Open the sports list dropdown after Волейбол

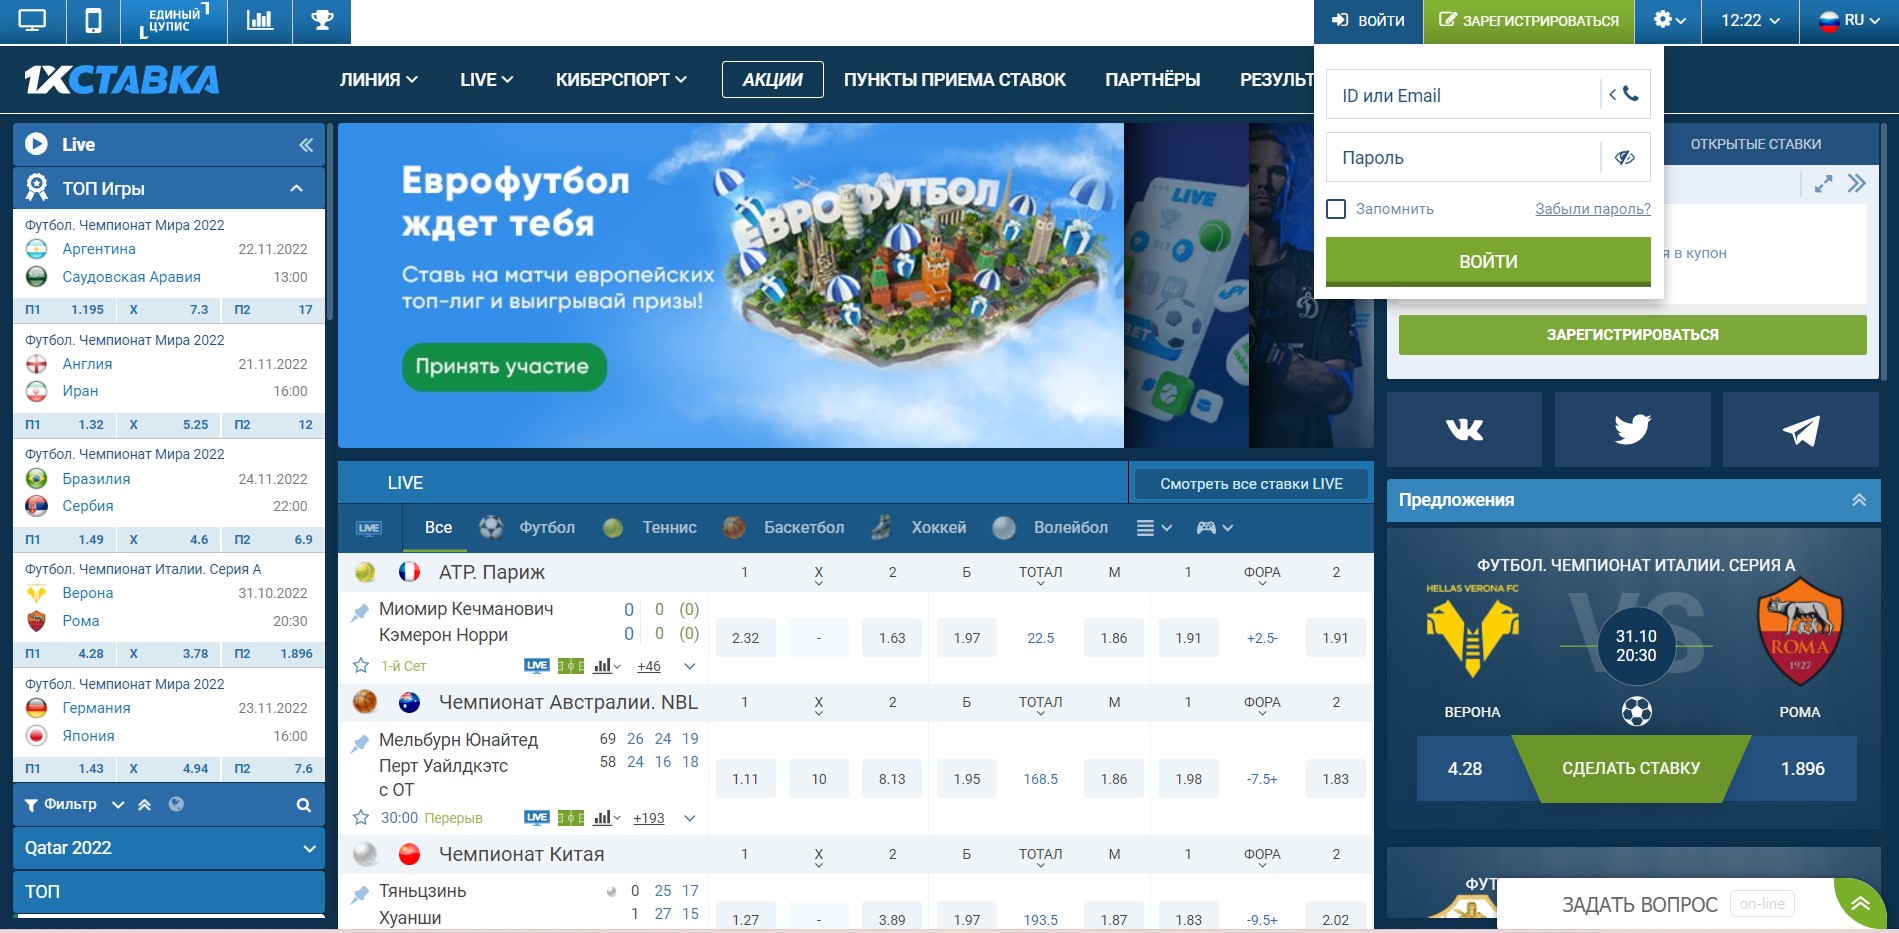pyautogui.click(x=1154, y=528)
